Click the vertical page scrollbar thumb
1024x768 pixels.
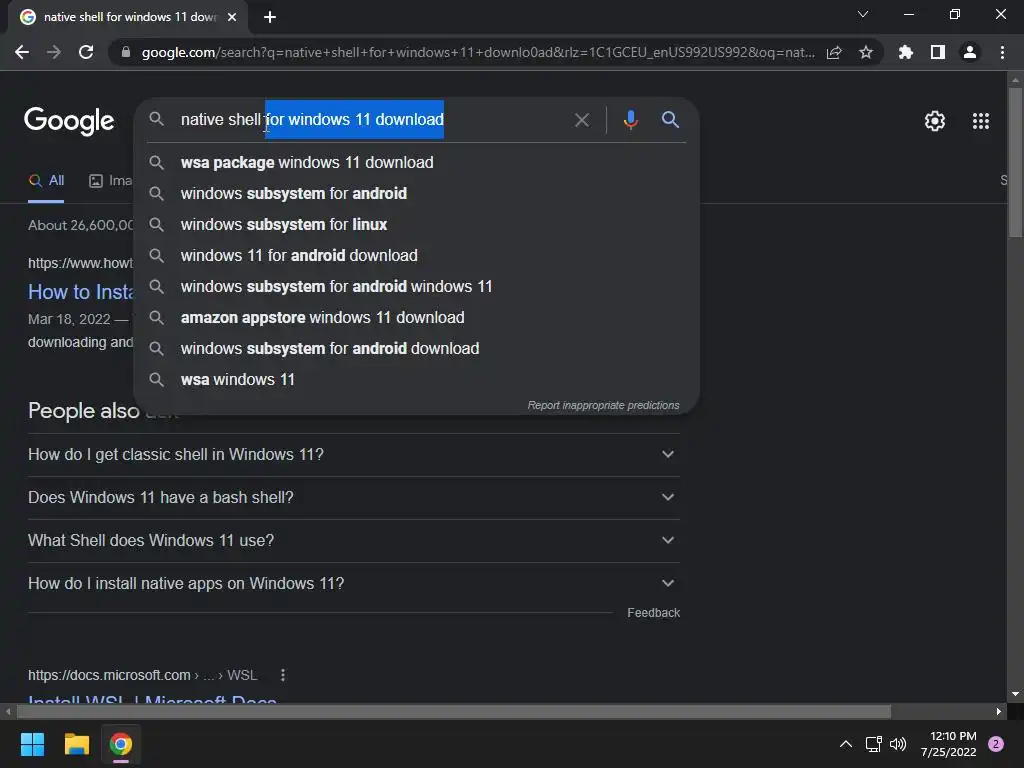pyautogui.click(x=1015, y=163)
